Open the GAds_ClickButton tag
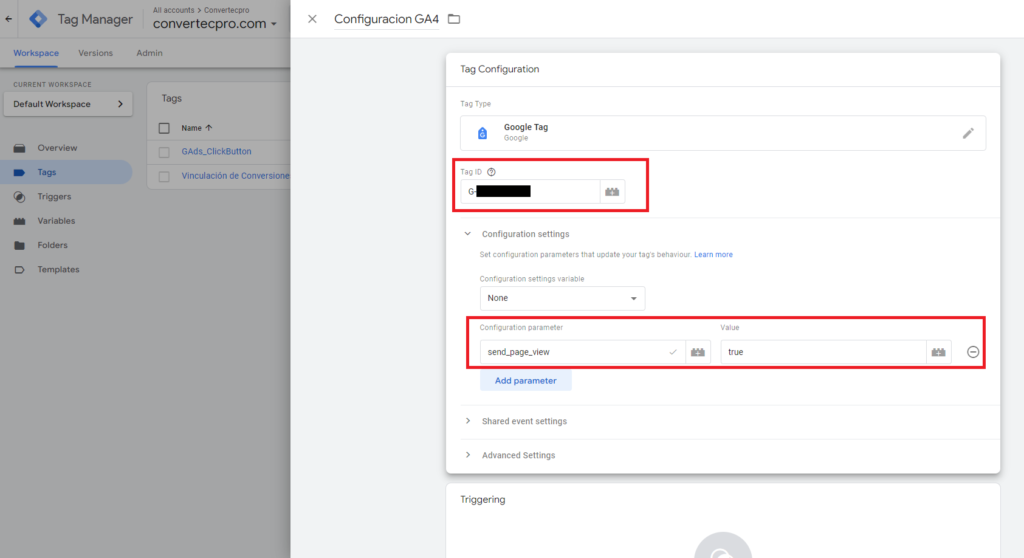The height and width of the screenshot is (558, 1024). click(216, 152)
